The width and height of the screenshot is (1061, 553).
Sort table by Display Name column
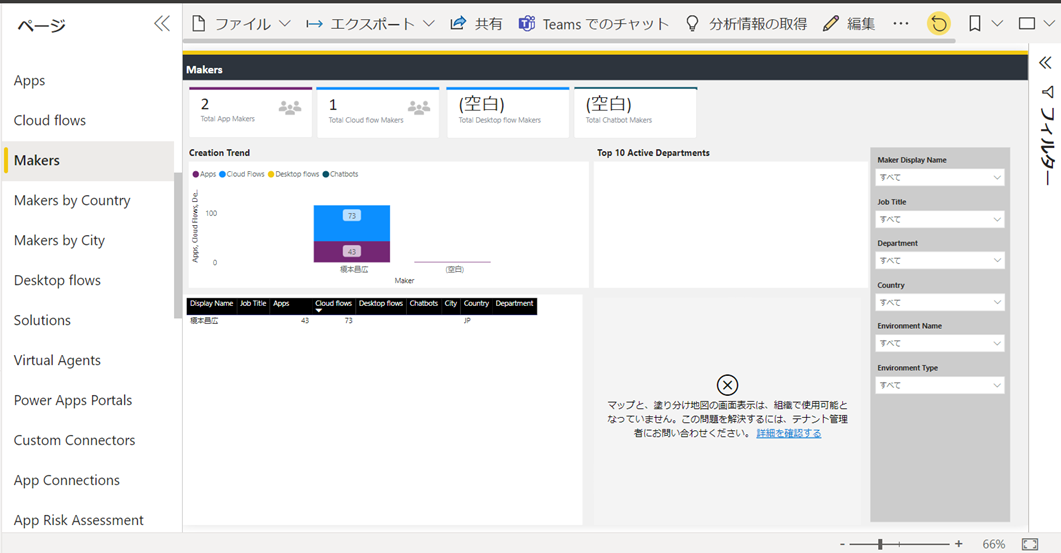click(x=211, y=304)
